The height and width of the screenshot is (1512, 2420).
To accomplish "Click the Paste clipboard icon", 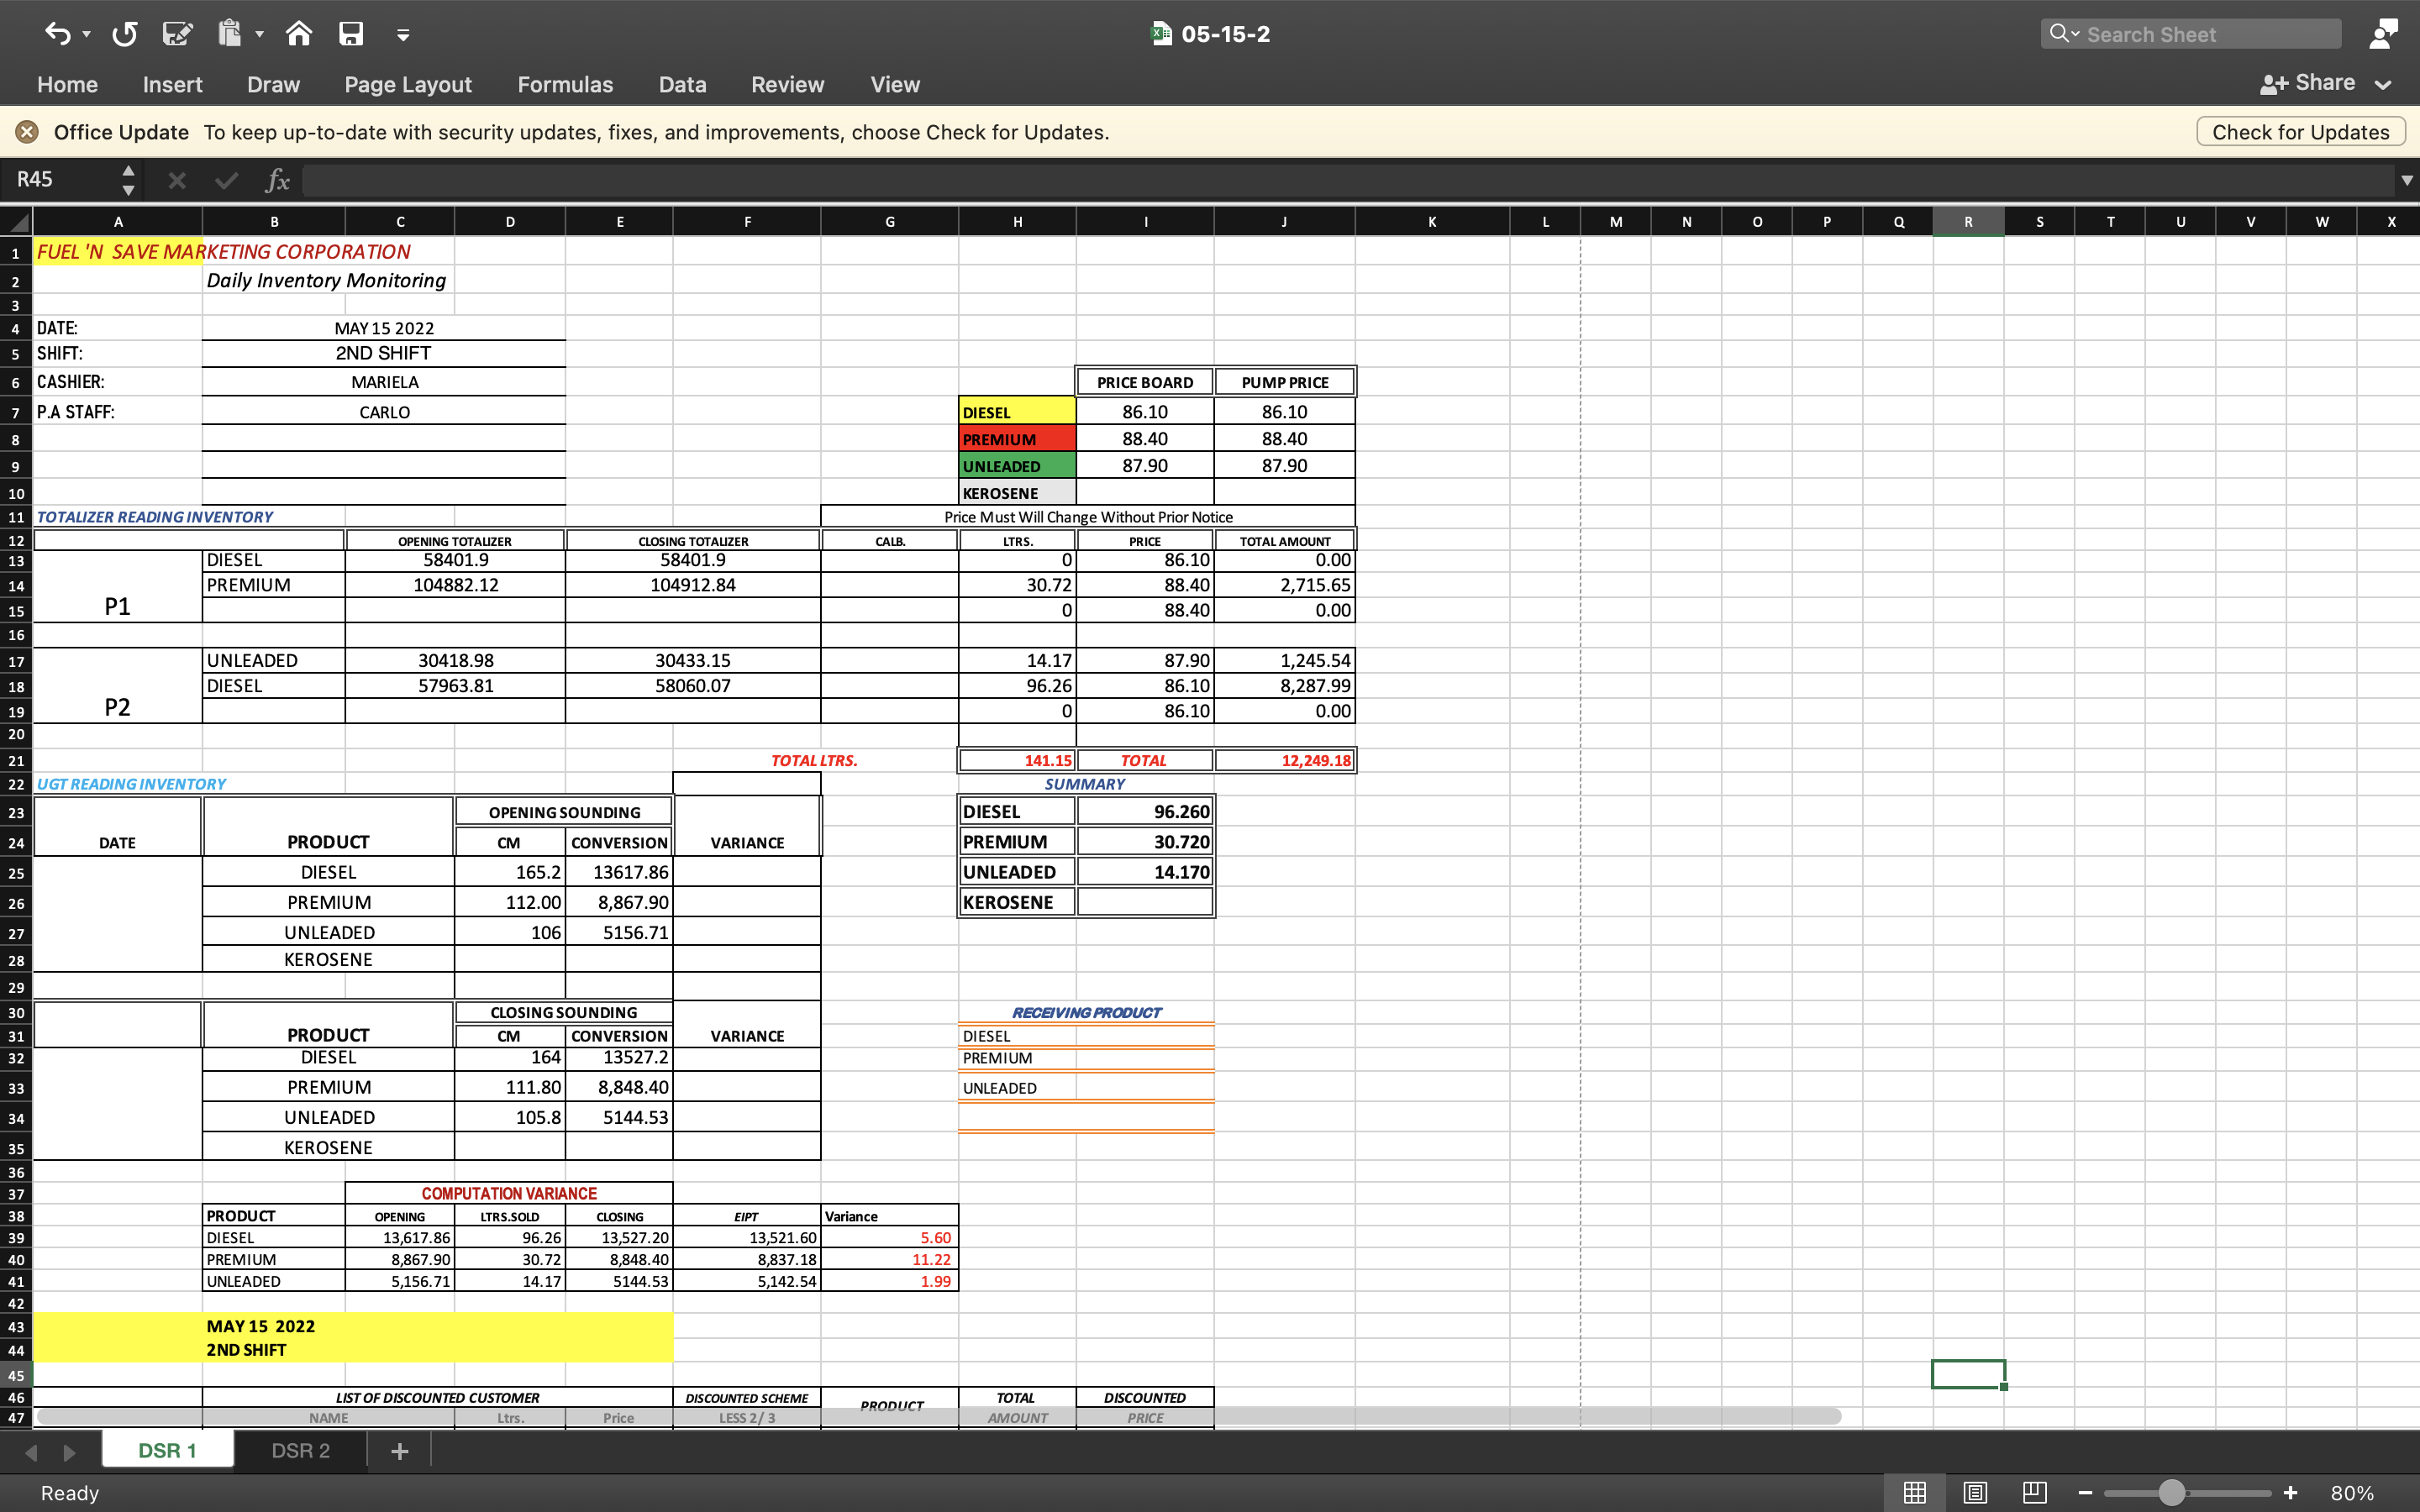I will coord(230,34).
